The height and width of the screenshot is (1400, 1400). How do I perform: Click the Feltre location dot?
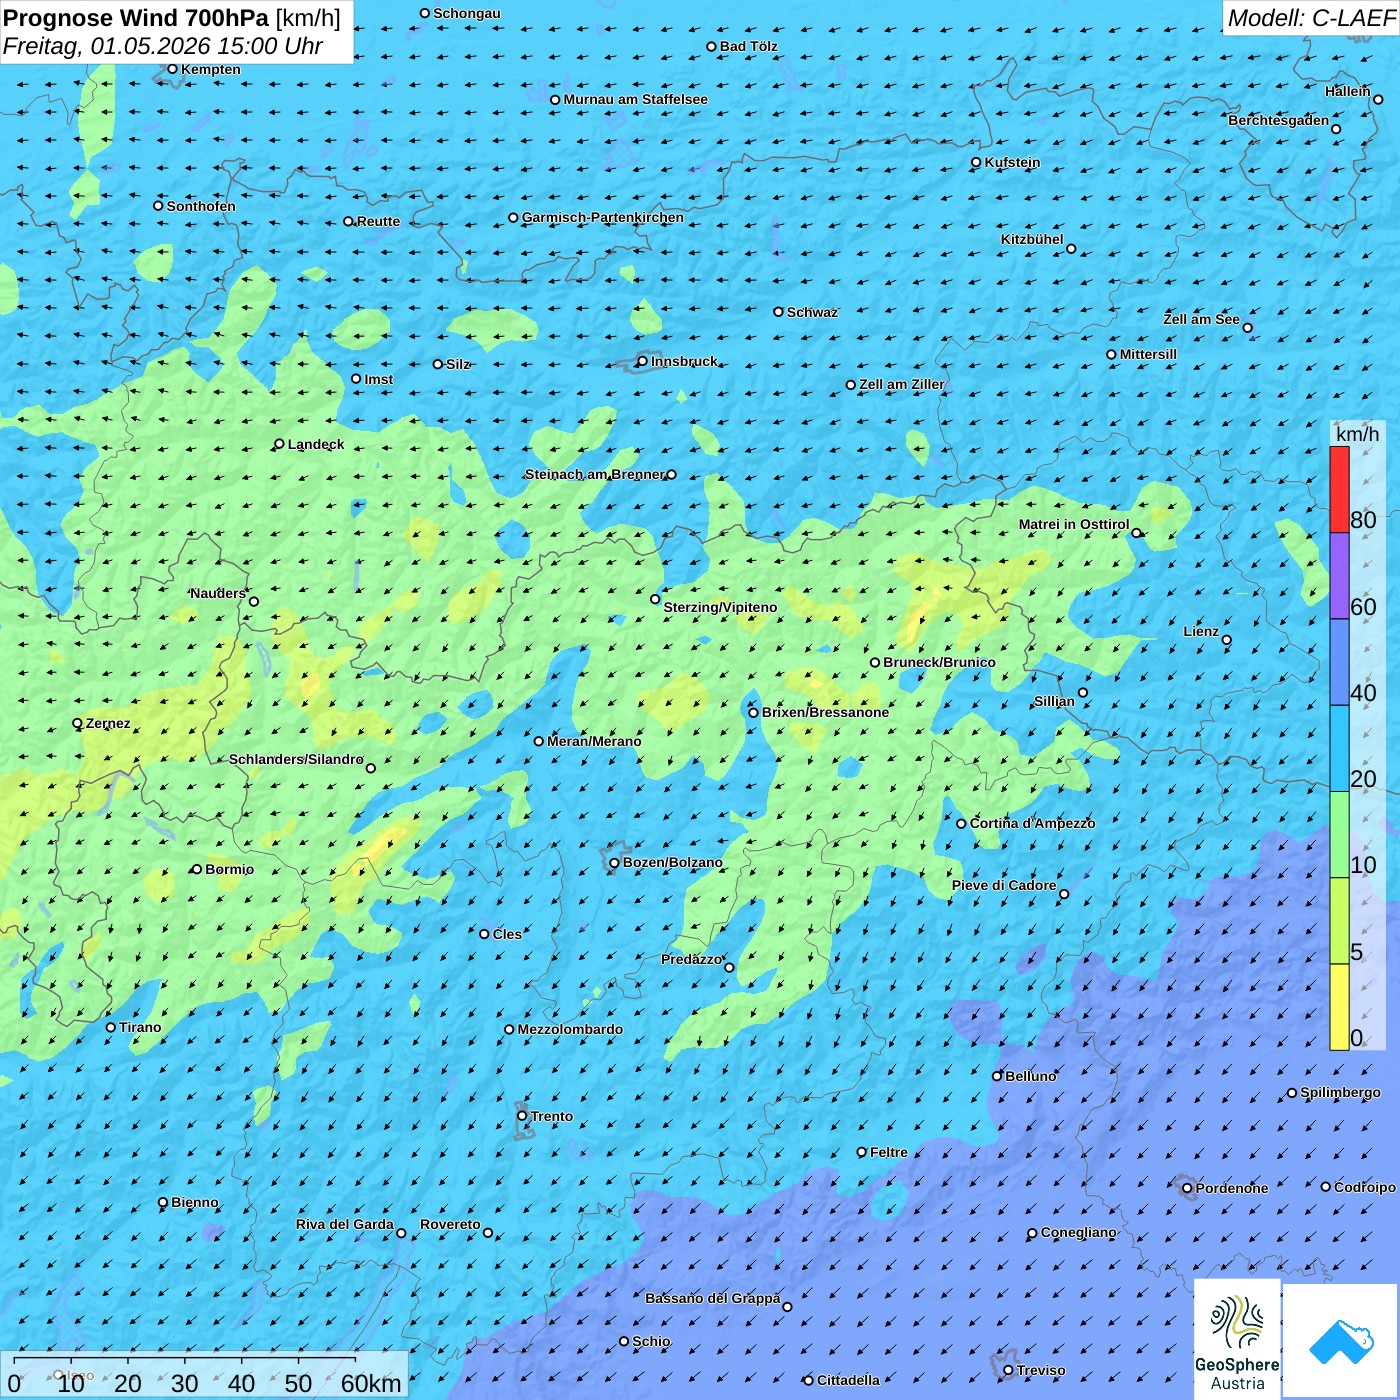pyautogui.click(x=862, y=1152)
